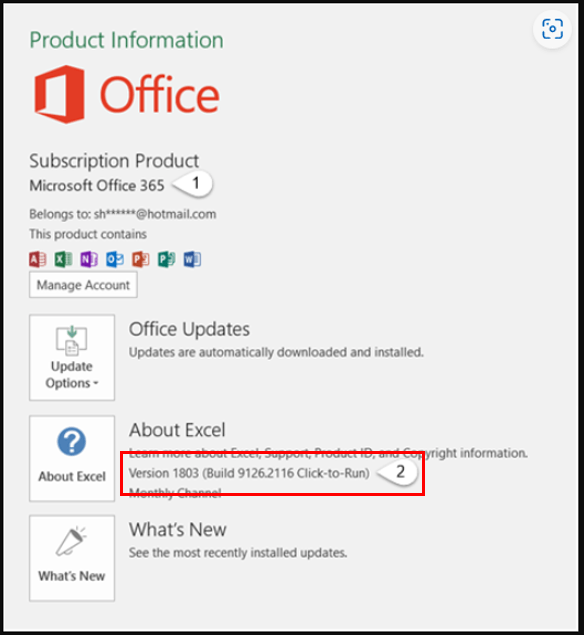
Task: Select the About Excel heading text
Action: tap(177, 430)
